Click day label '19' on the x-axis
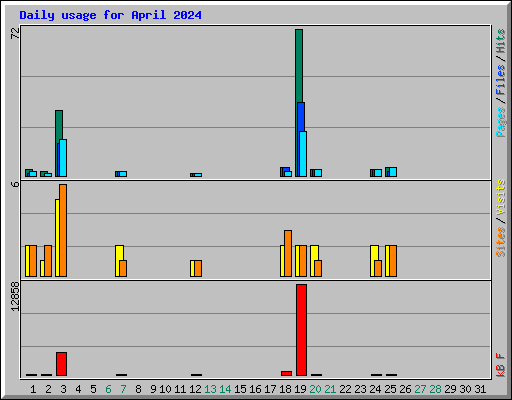The width and height of the screenshot is (512, 400). pos(300,389)
